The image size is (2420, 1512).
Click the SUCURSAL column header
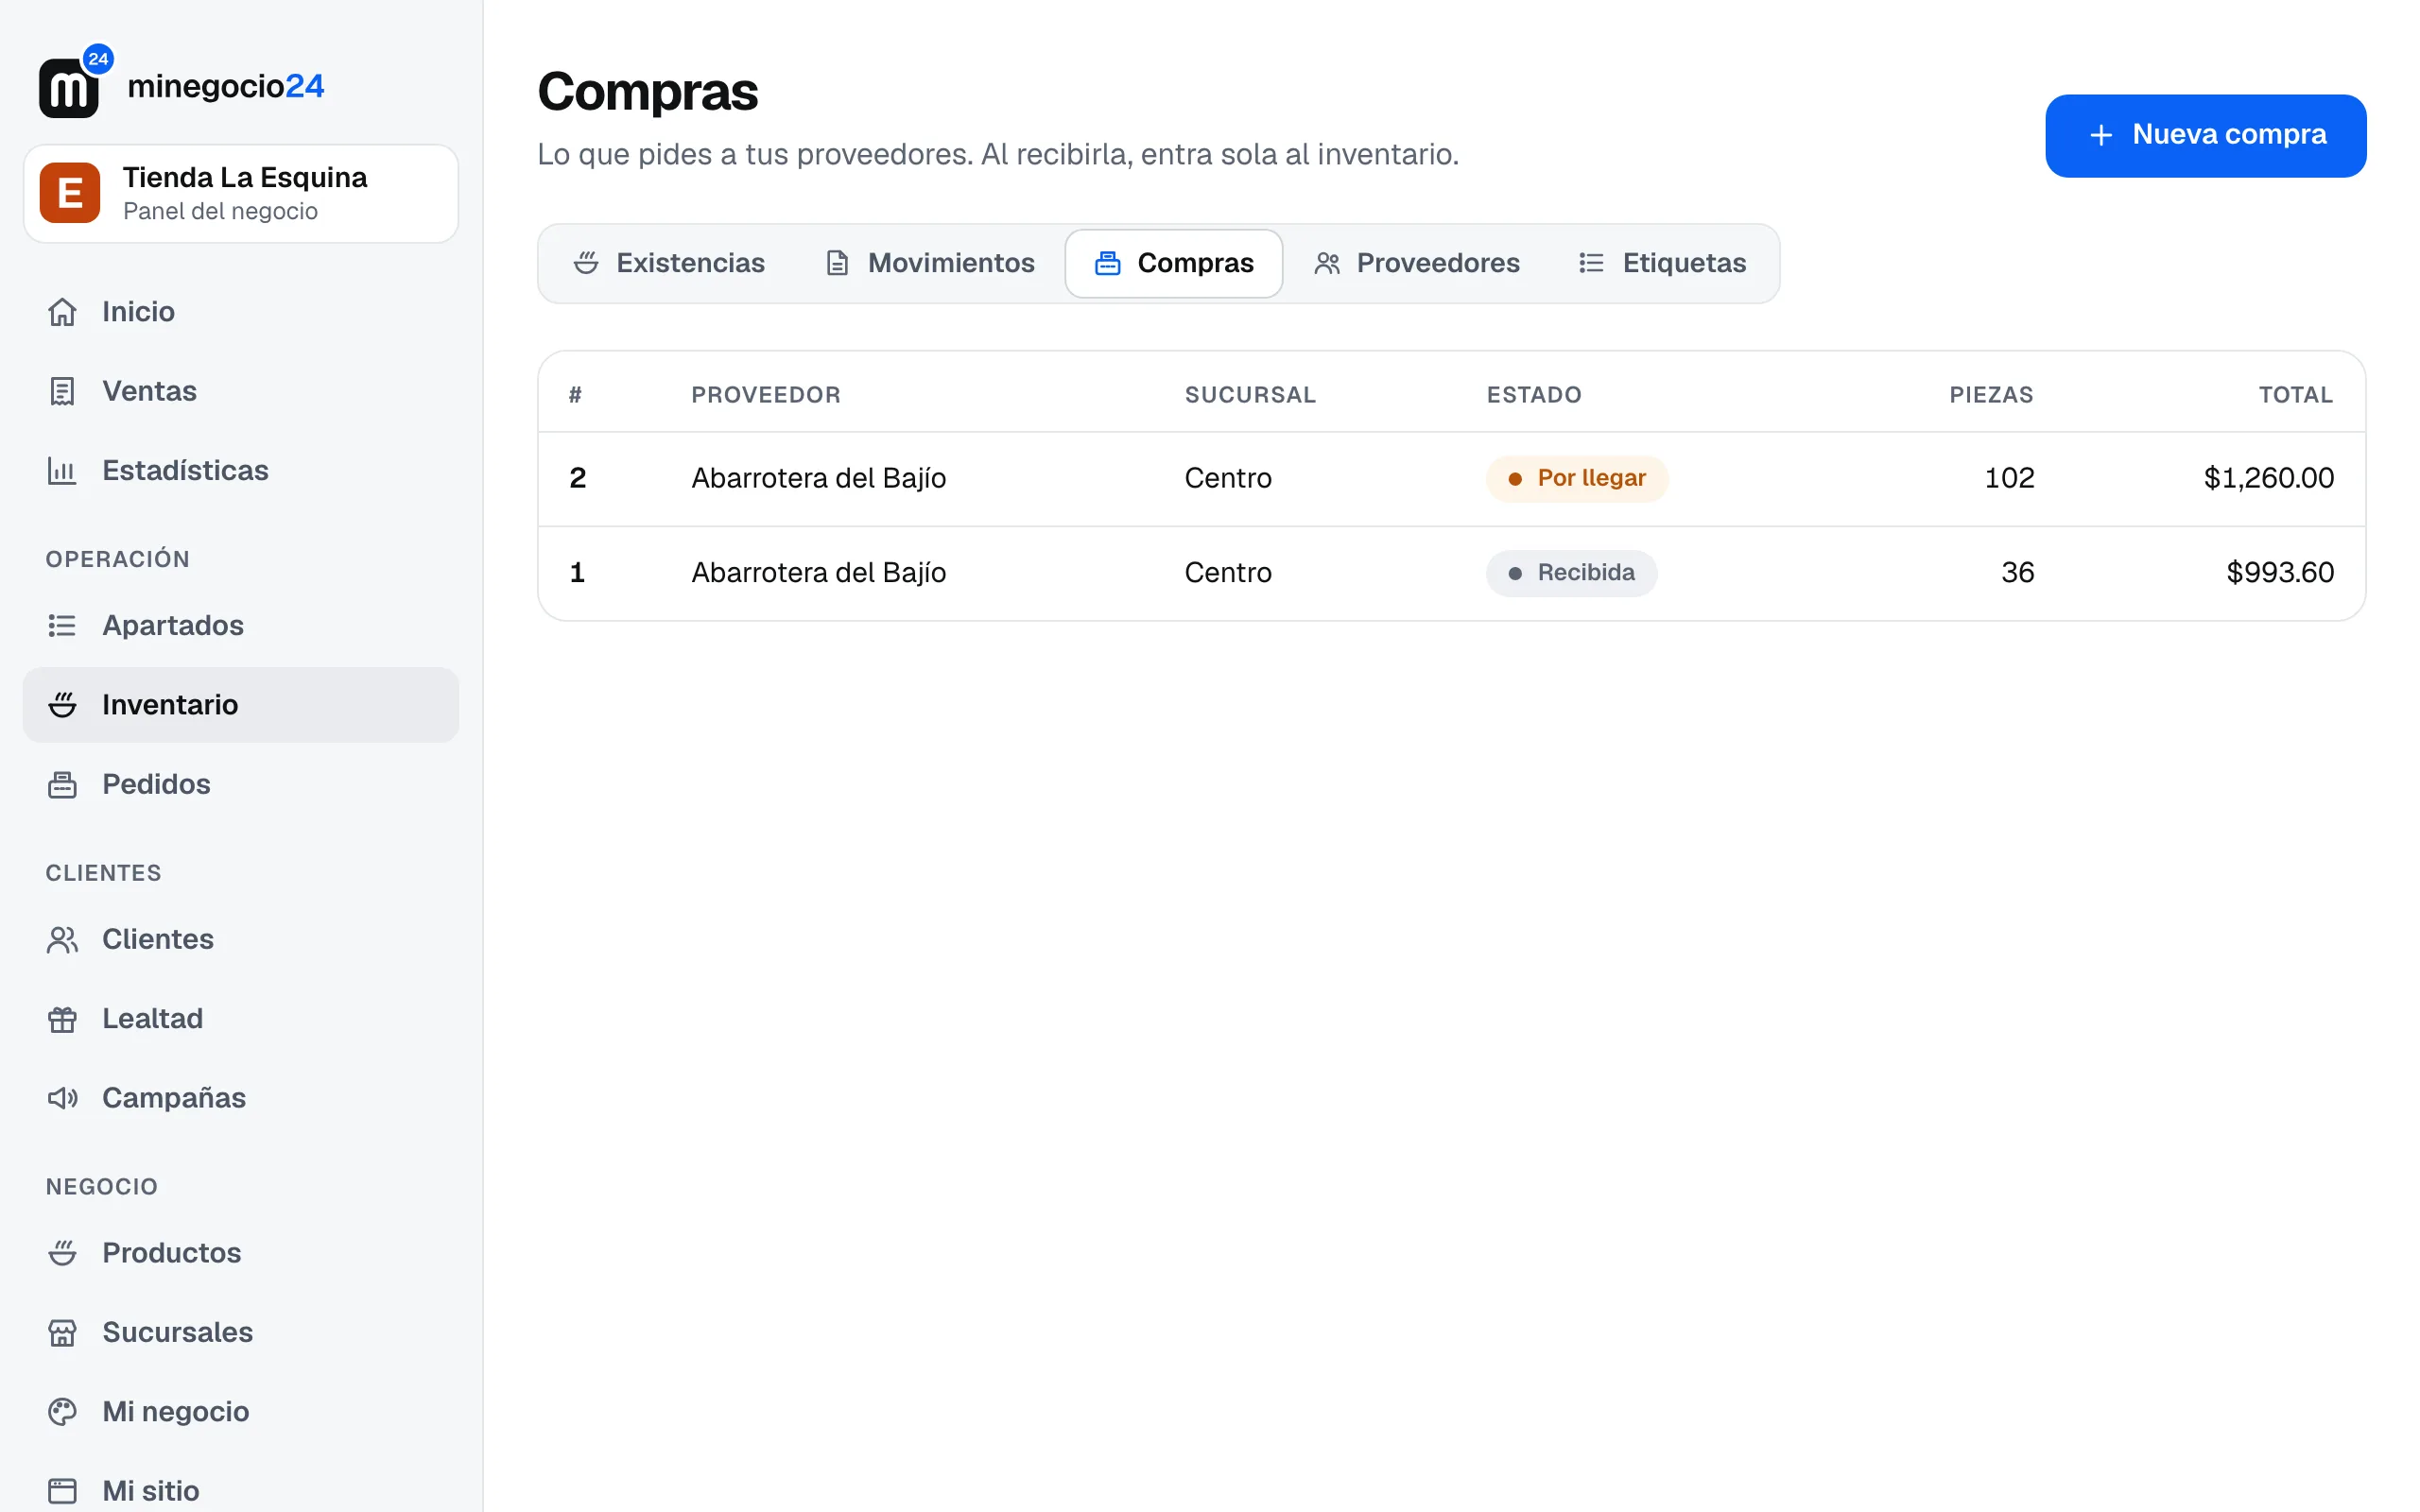1250,395
